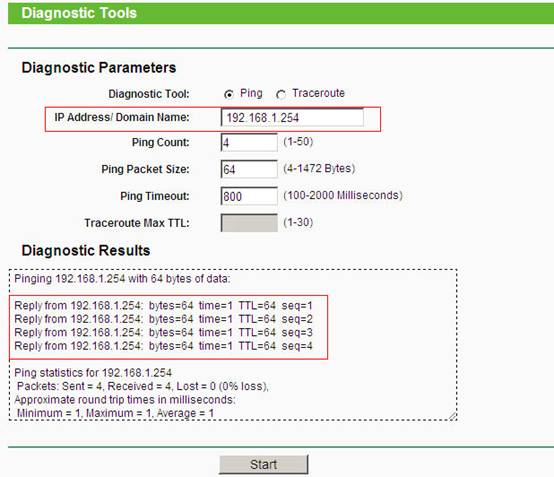Viewport: 554px width, 477px height.
Task: Click the Pinging 192.168.1.254 header line
Action: point(122,279)
